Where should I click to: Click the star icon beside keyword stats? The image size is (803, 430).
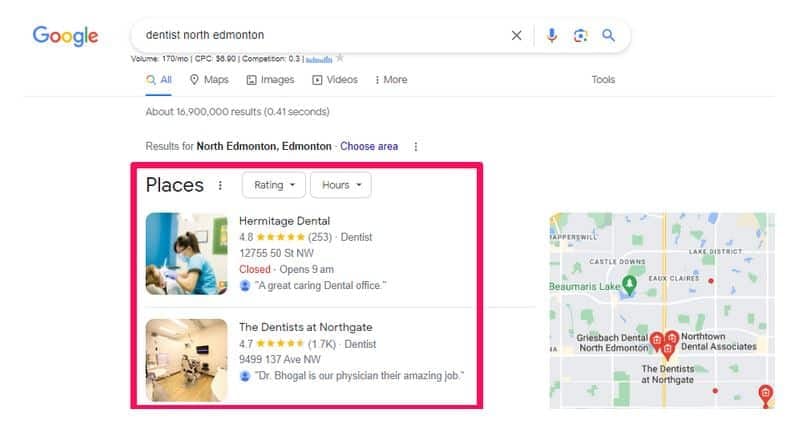340,58
